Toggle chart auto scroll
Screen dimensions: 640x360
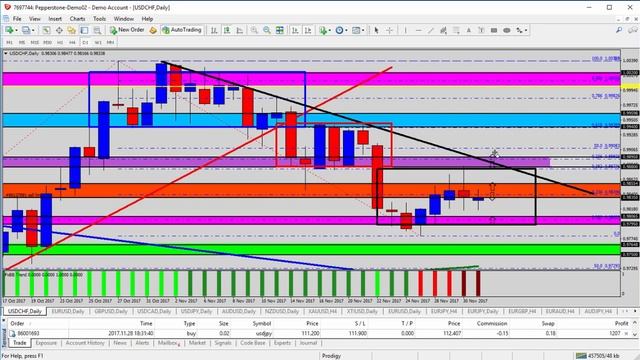coord(295,30)
